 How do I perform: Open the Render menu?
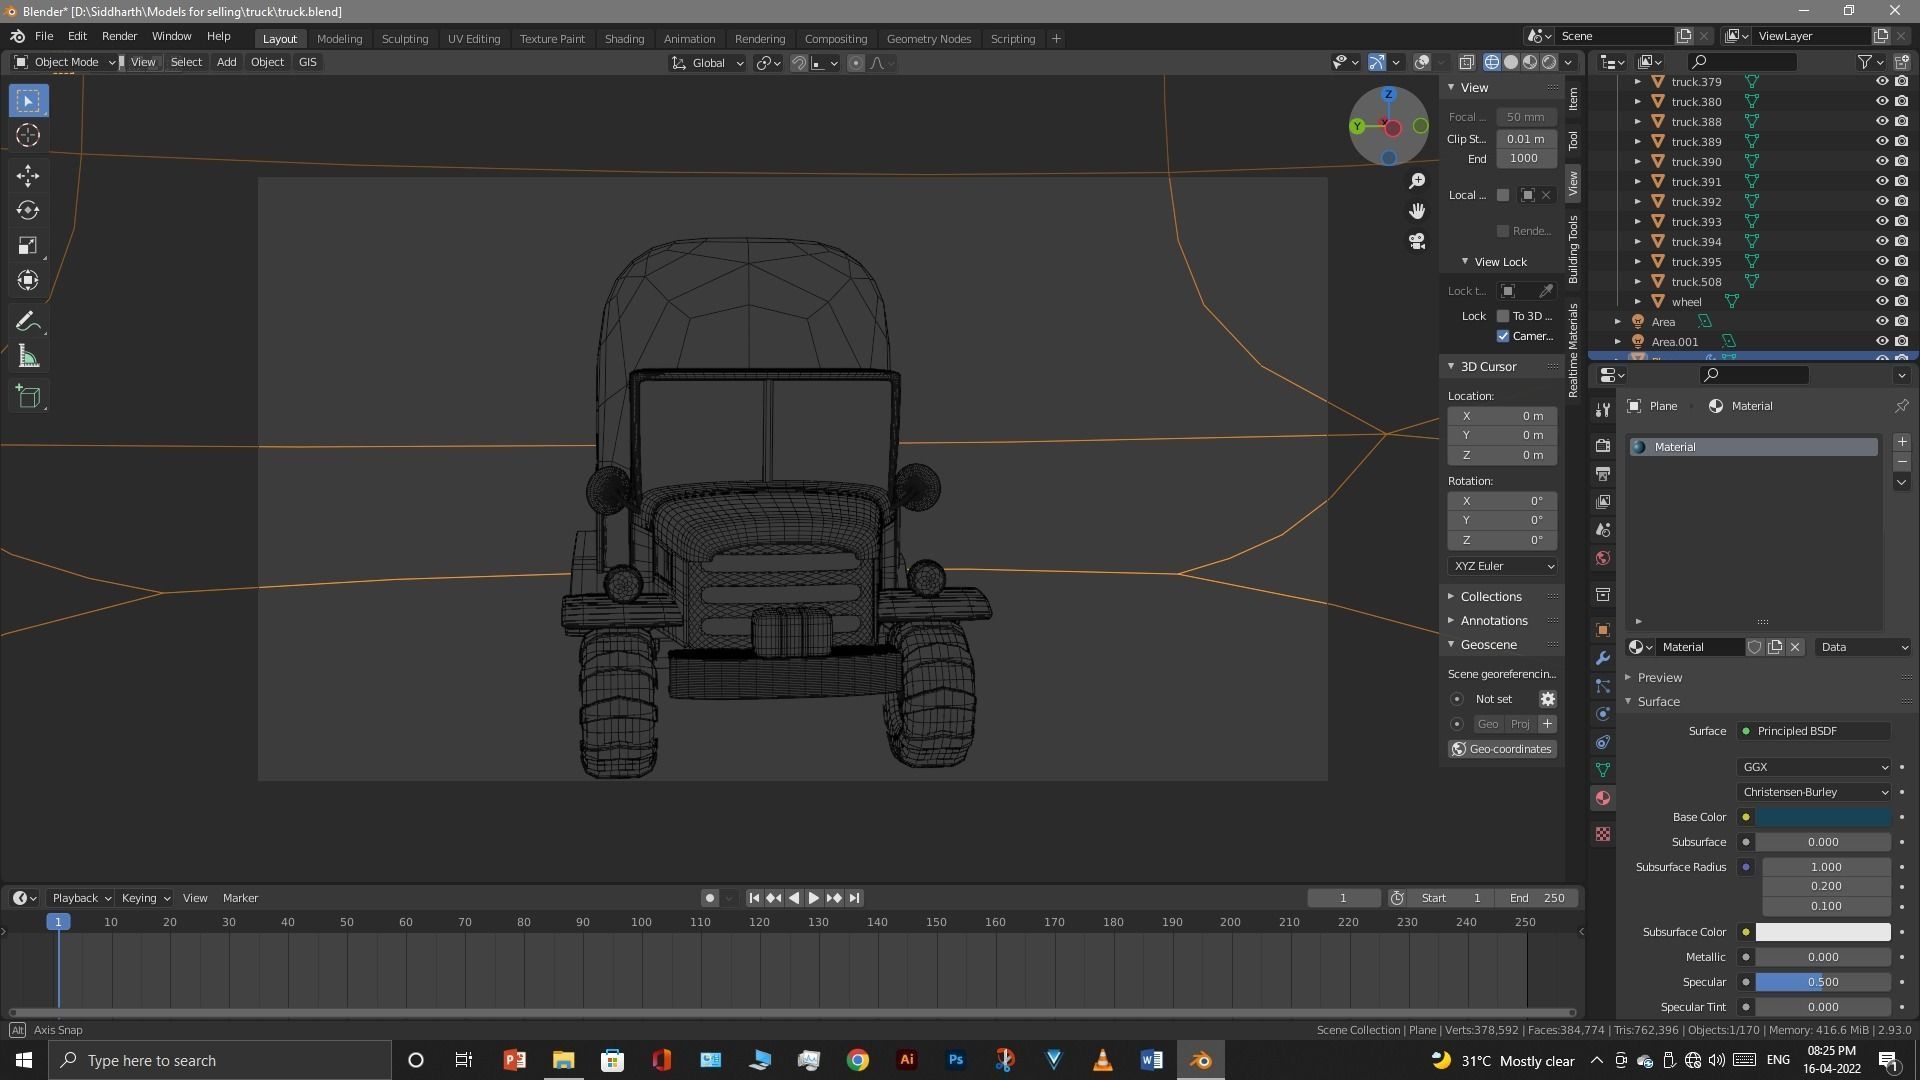(119, 36)
